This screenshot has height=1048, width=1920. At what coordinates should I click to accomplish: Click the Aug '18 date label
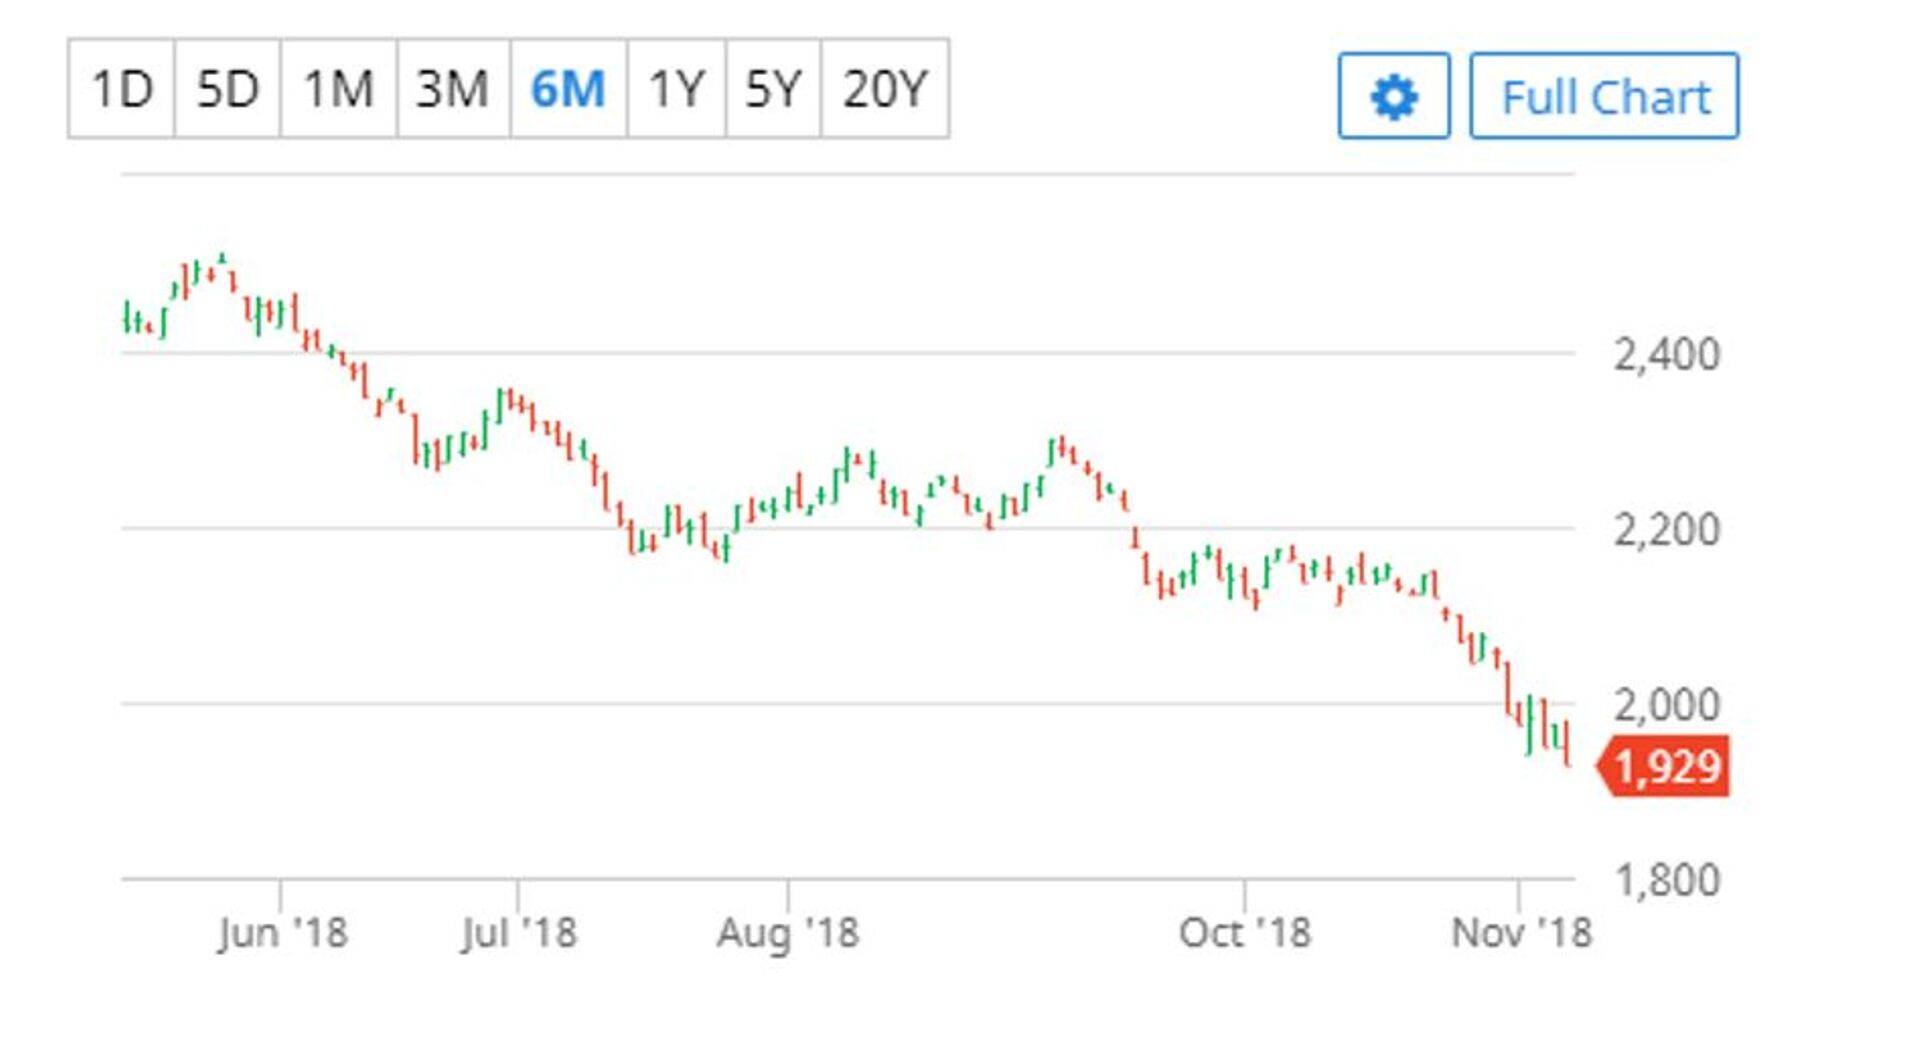(x=788, y=933)
